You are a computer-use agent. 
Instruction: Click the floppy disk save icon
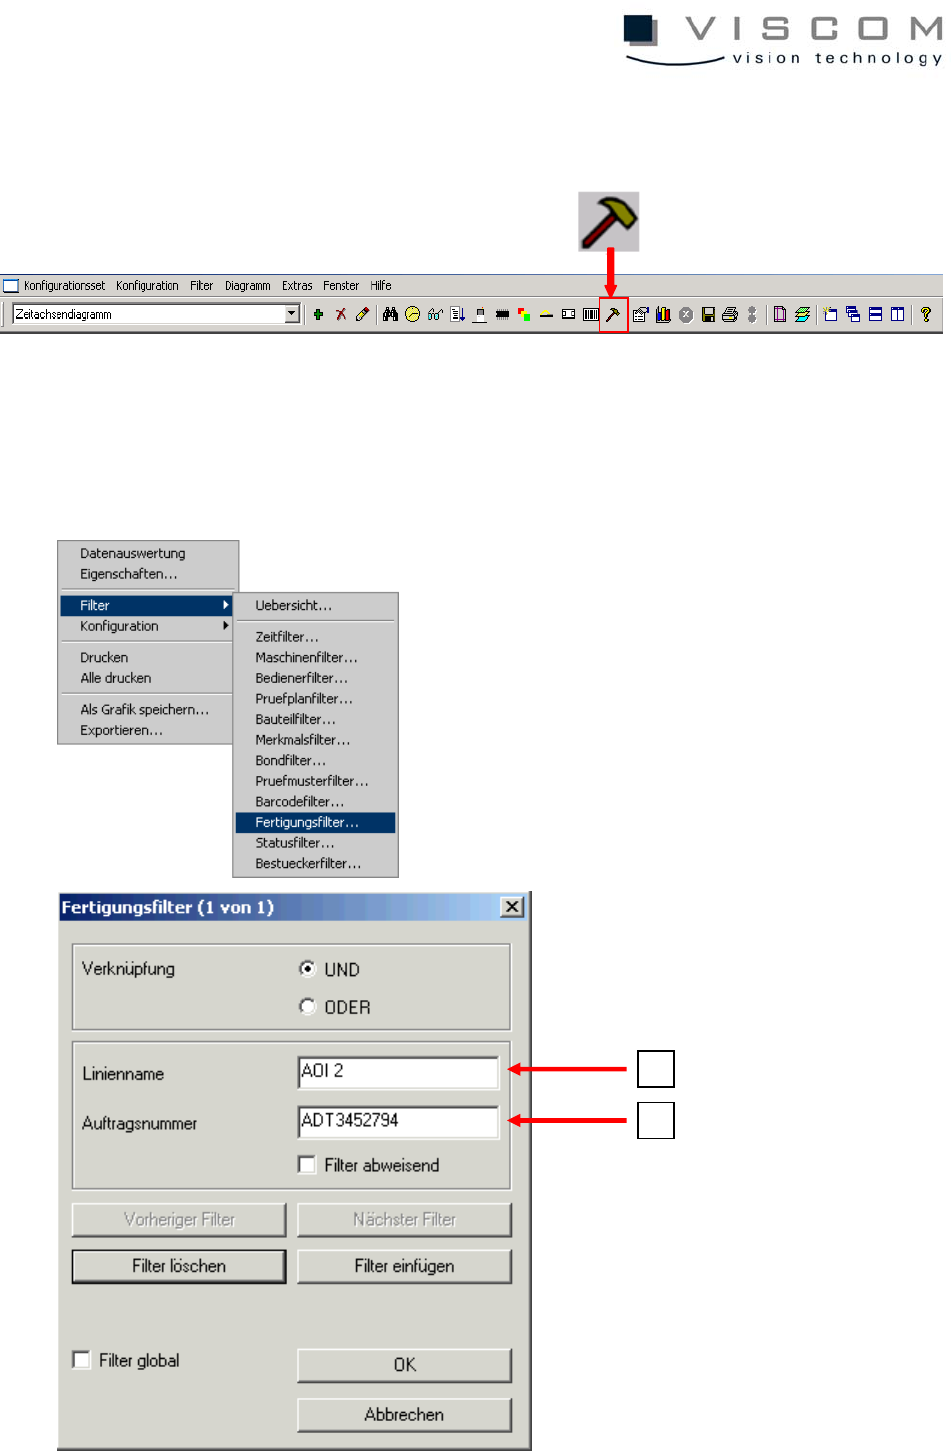tap(708, 314)
